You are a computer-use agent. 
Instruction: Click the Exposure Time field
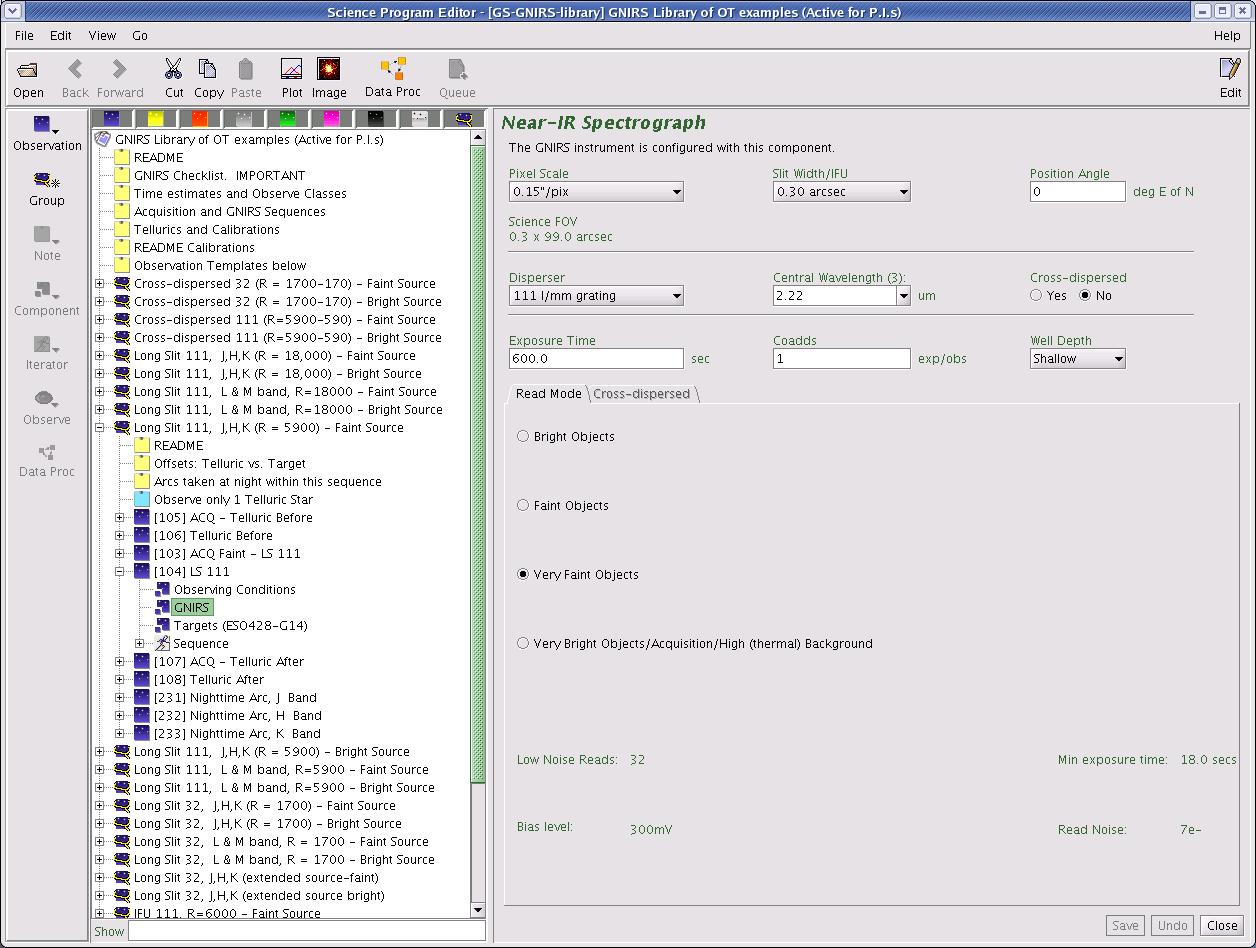point(596,358)
